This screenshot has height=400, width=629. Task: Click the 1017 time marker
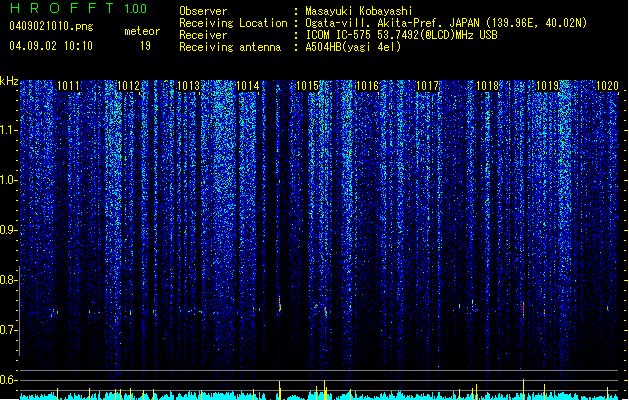pos(428,86)
